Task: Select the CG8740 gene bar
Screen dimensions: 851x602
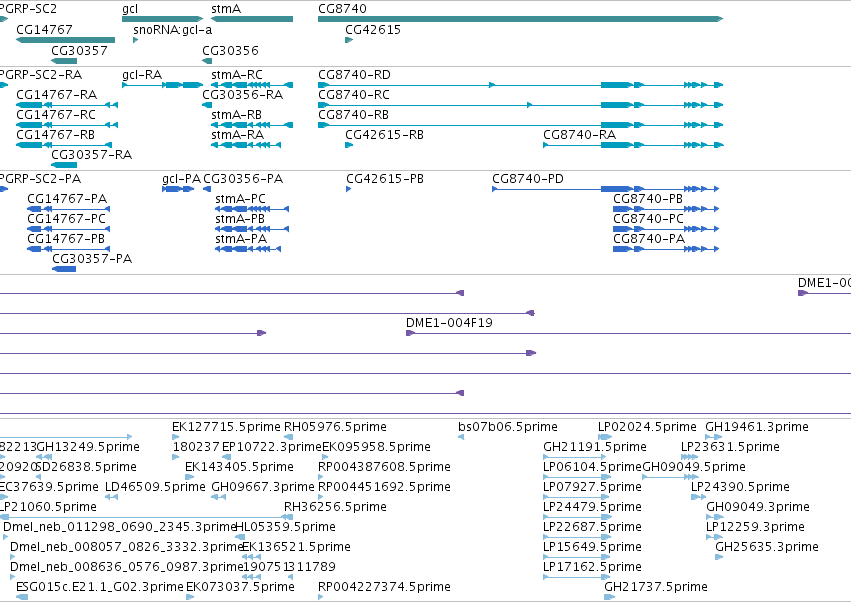Action: pos(520,19)
